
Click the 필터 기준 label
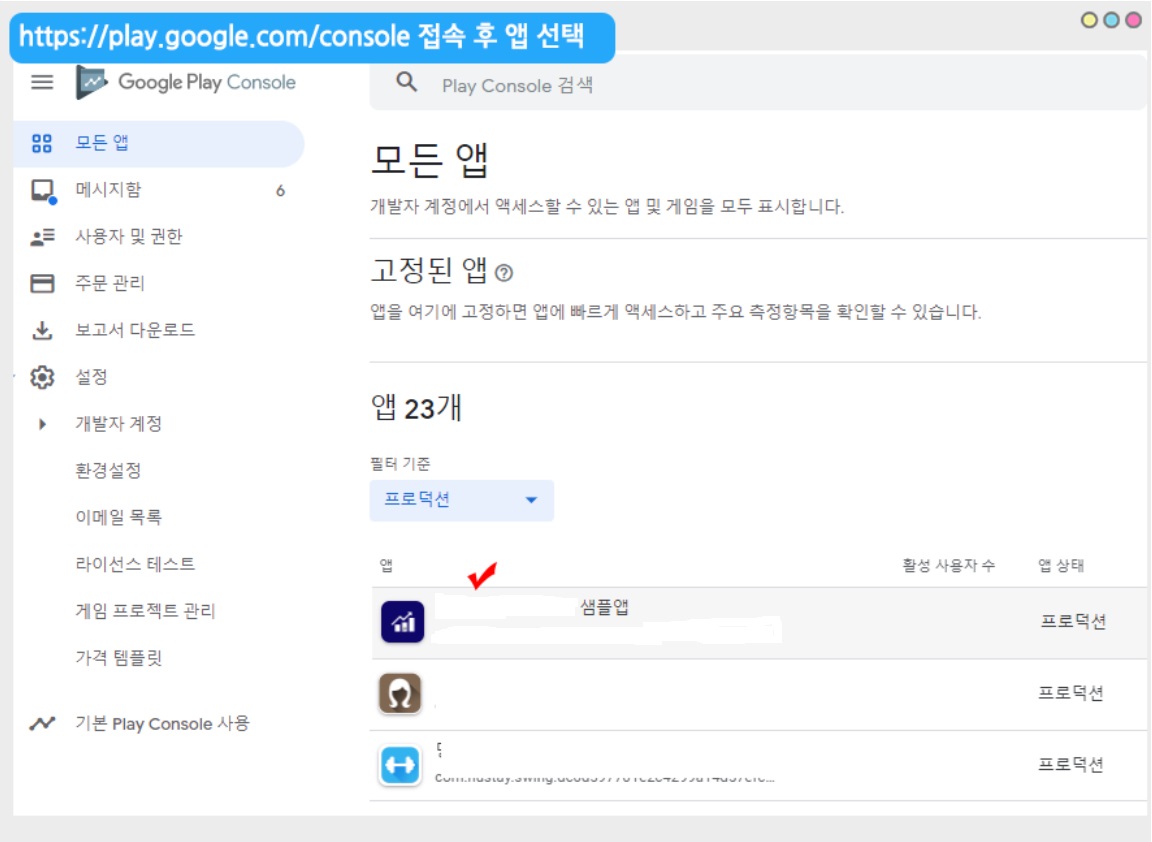pos(400,464)
